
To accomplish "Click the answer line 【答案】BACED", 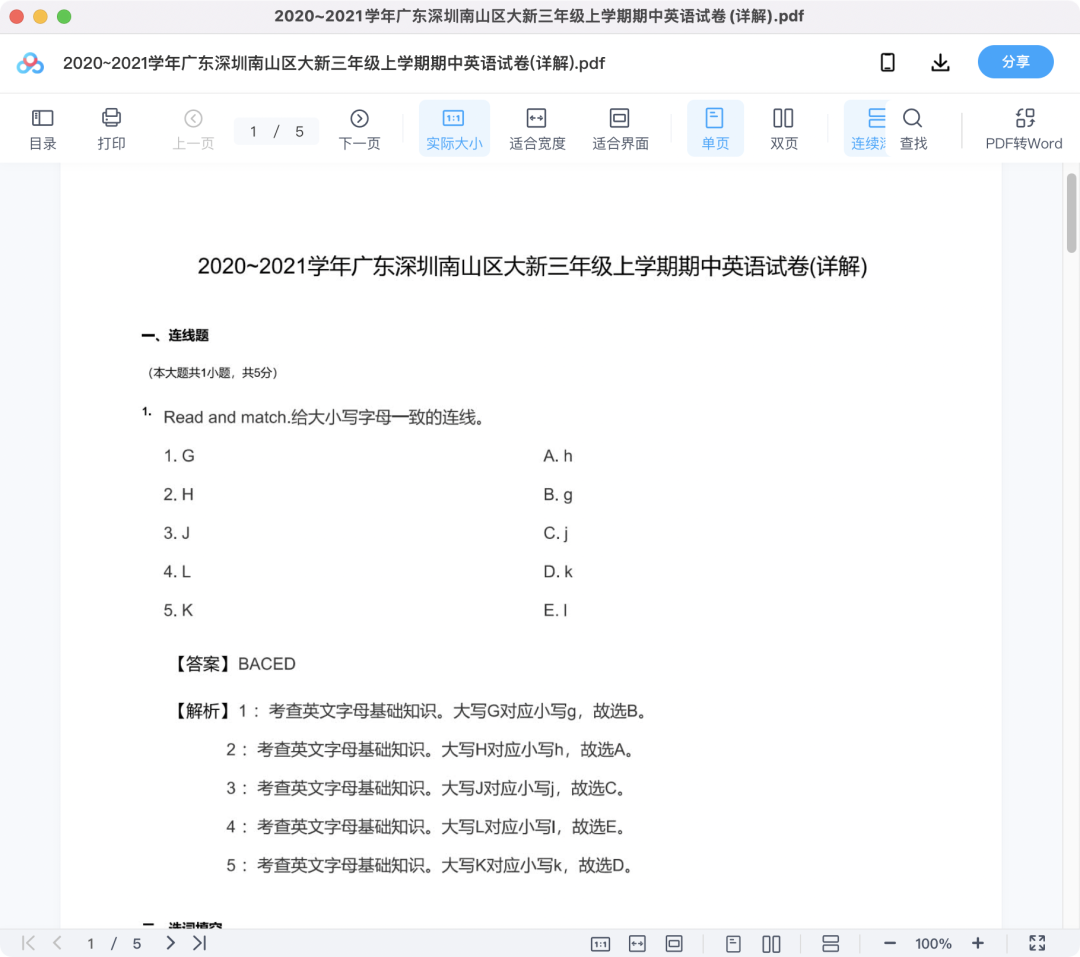I will tap(233, 663).
